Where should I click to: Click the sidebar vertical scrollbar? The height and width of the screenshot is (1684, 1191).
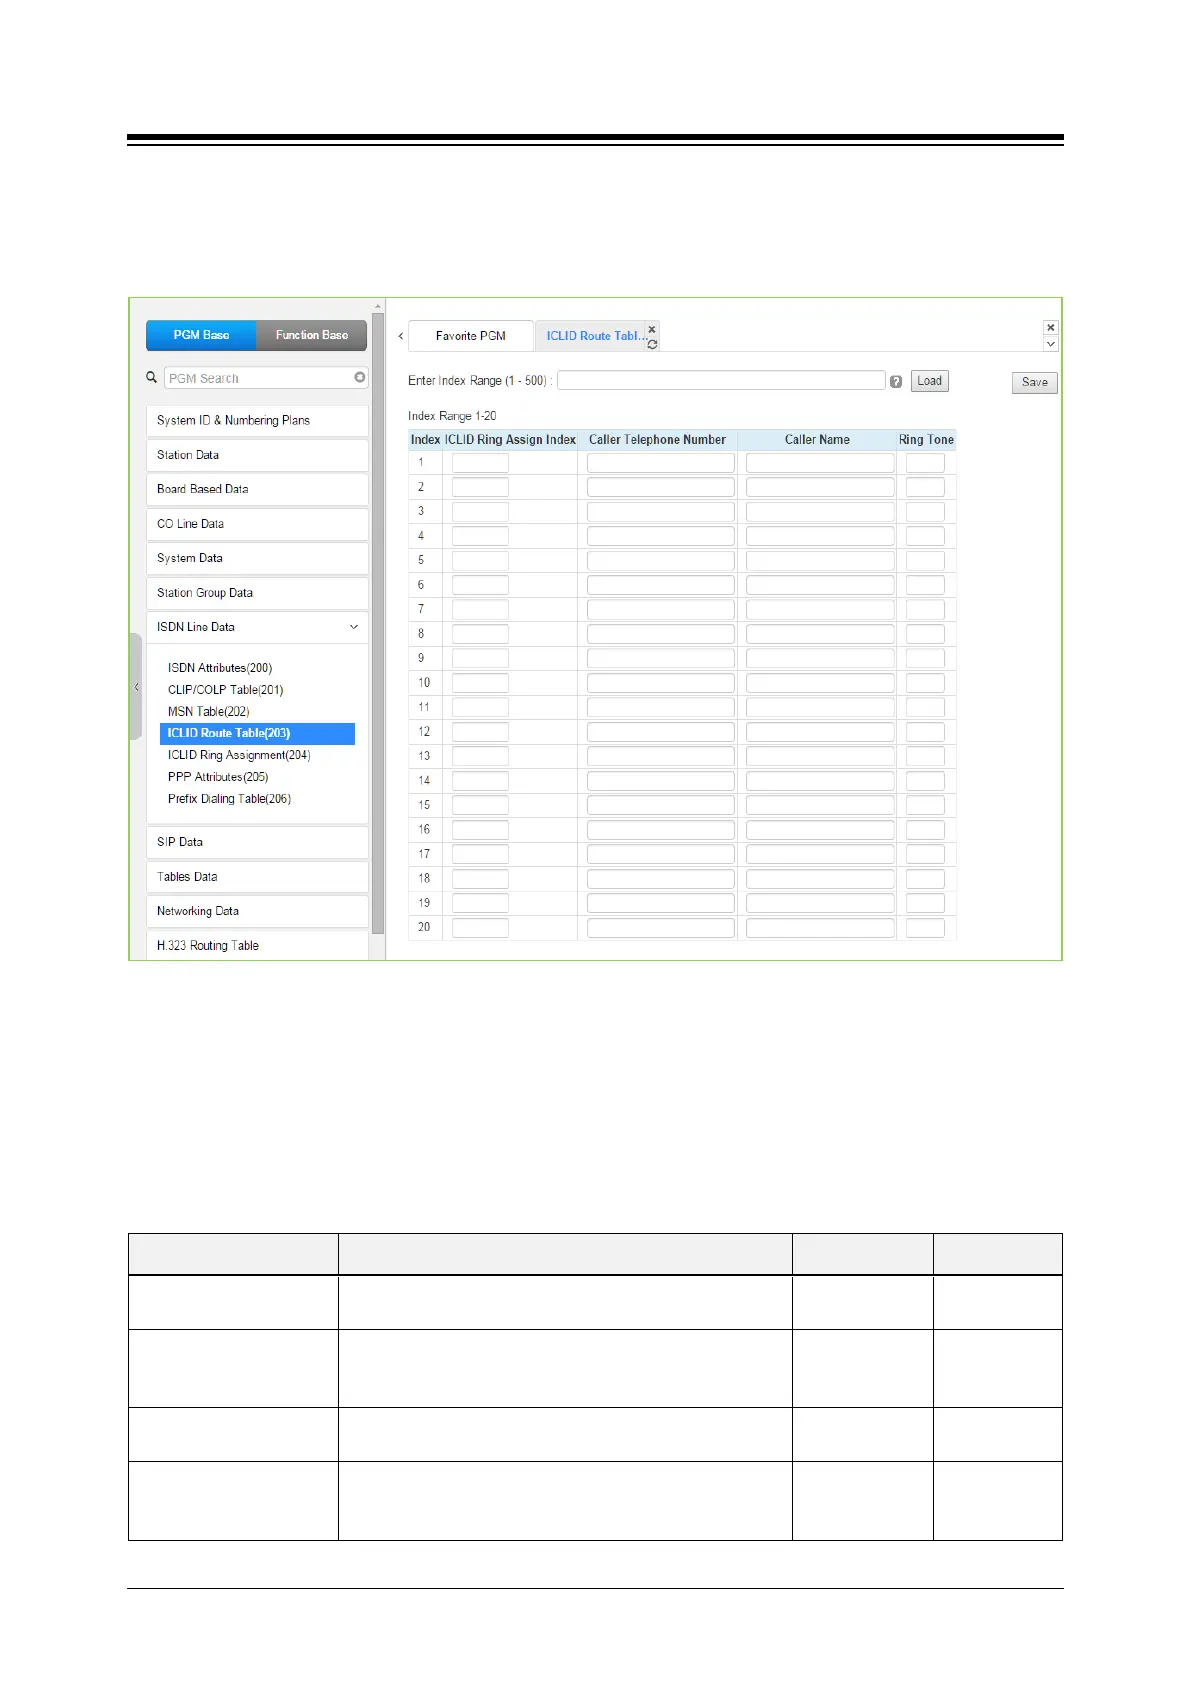pos(378,622)
